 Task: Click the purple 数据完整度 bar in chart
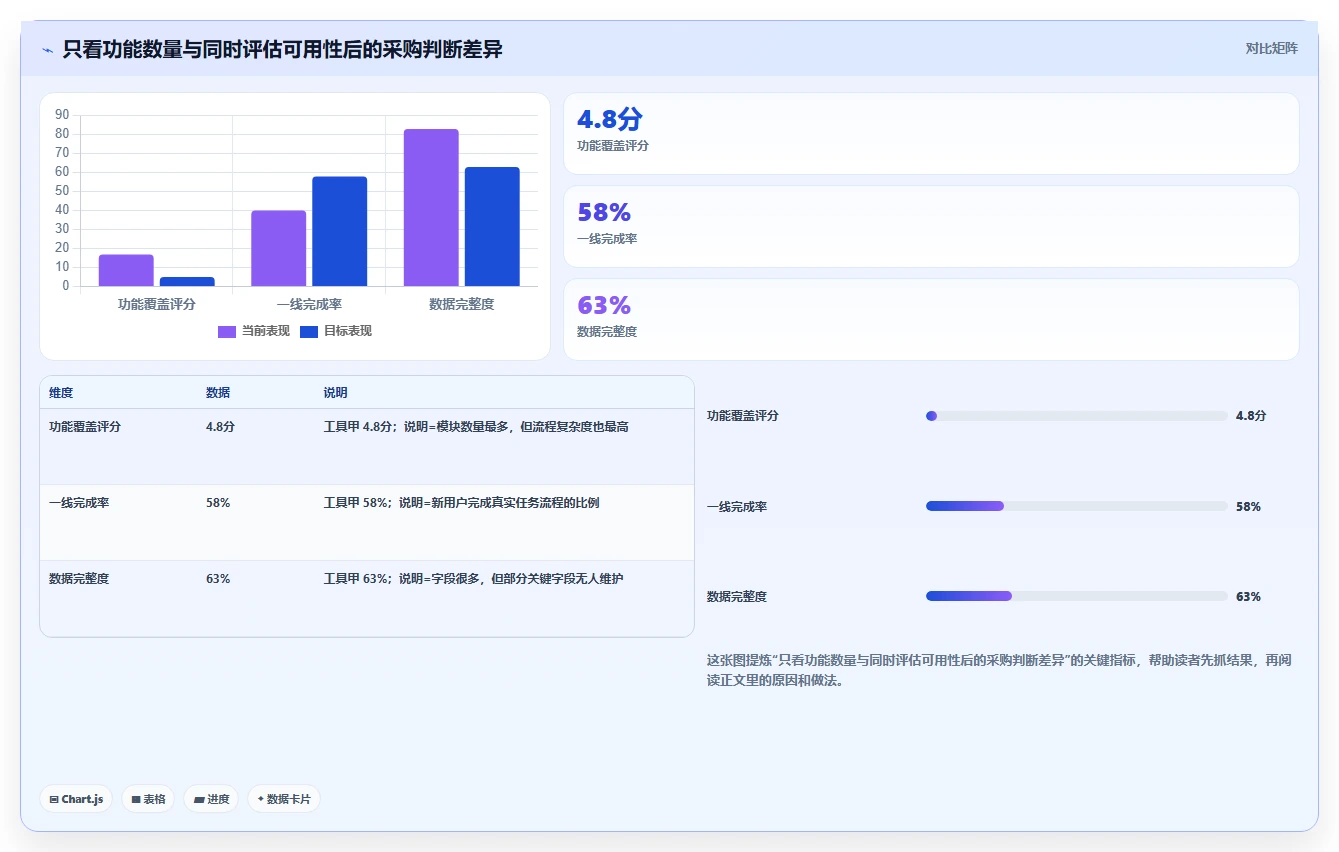[431, 208]
